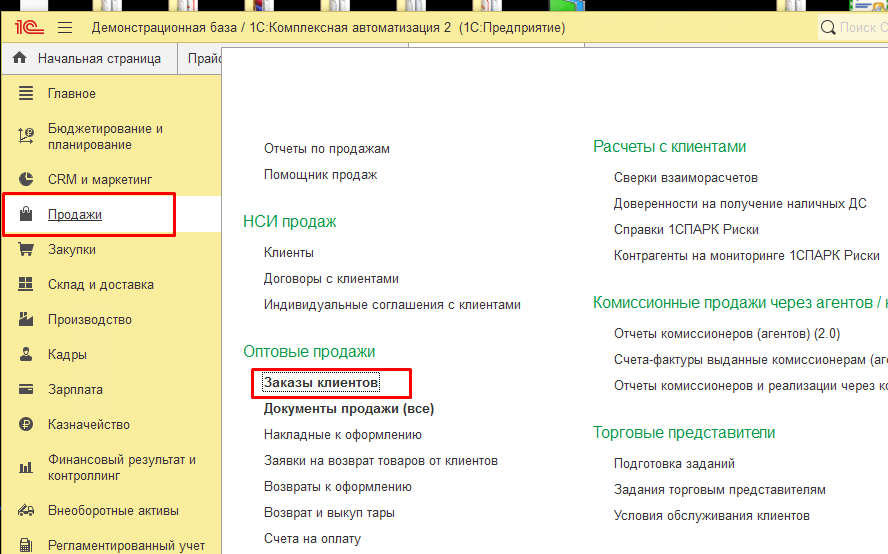Open Финансовый результат и контроллинг section
Screen dimensions: 888x554
122,467
